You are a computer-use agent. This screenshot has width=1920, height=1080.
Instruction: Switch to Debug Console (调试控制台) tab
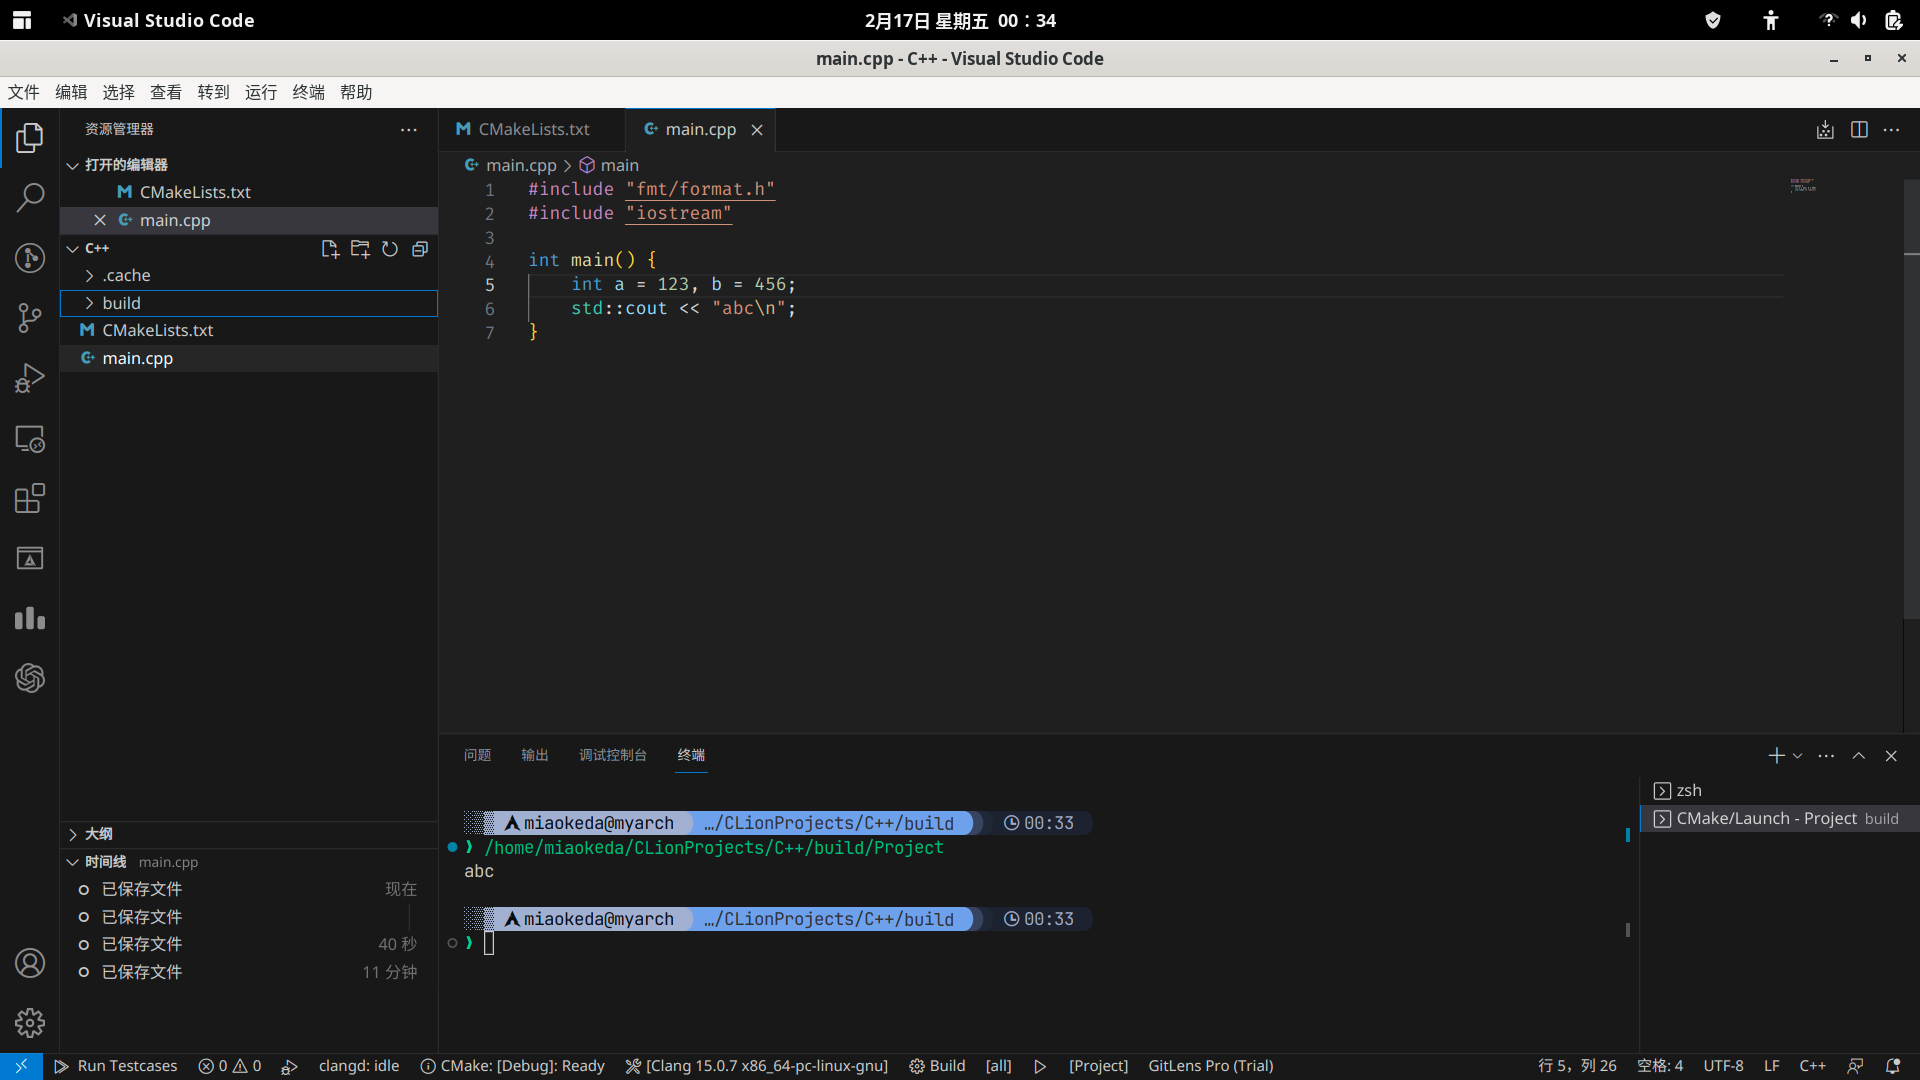[613, 755]
